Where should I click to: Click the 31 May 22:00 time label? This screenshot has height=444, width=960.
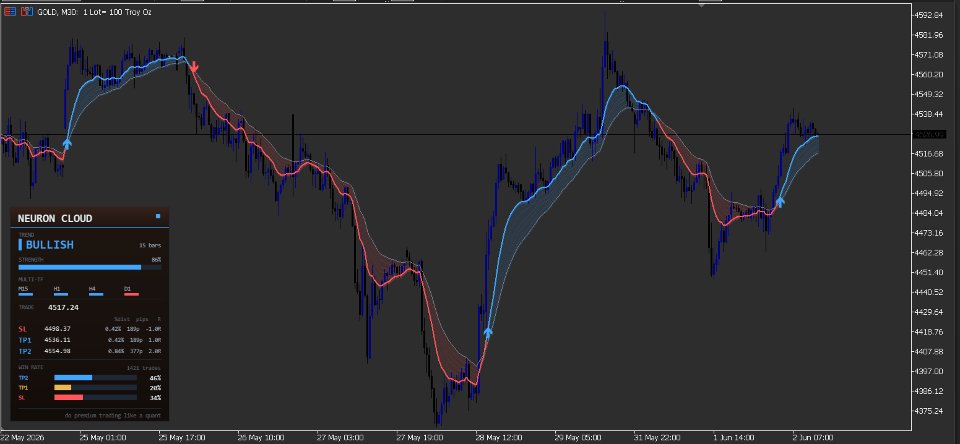pyautogui.click(x=658, y=438)
